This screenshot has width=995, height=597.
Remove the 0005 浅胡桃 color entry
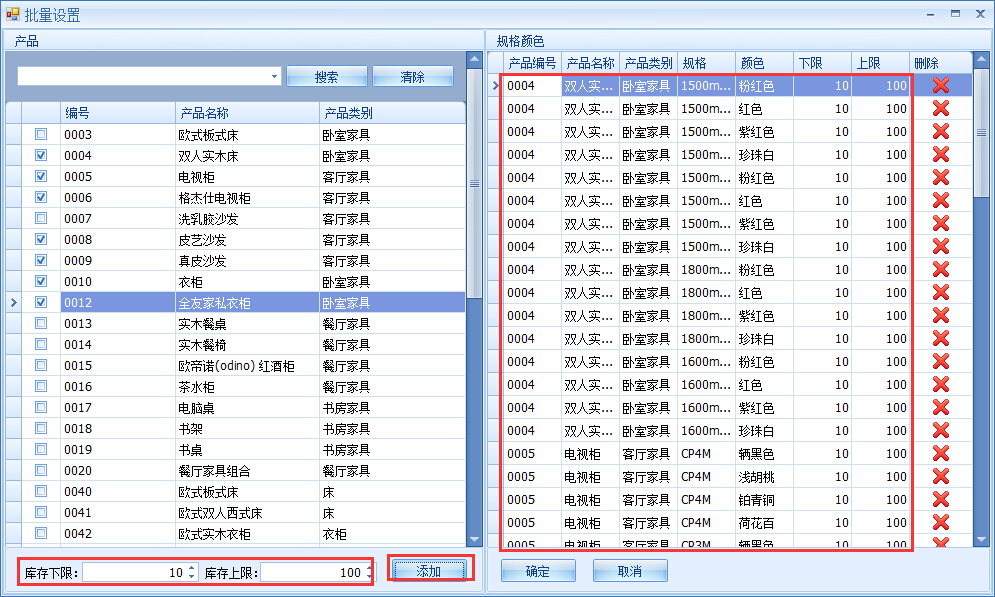[938, 477]
